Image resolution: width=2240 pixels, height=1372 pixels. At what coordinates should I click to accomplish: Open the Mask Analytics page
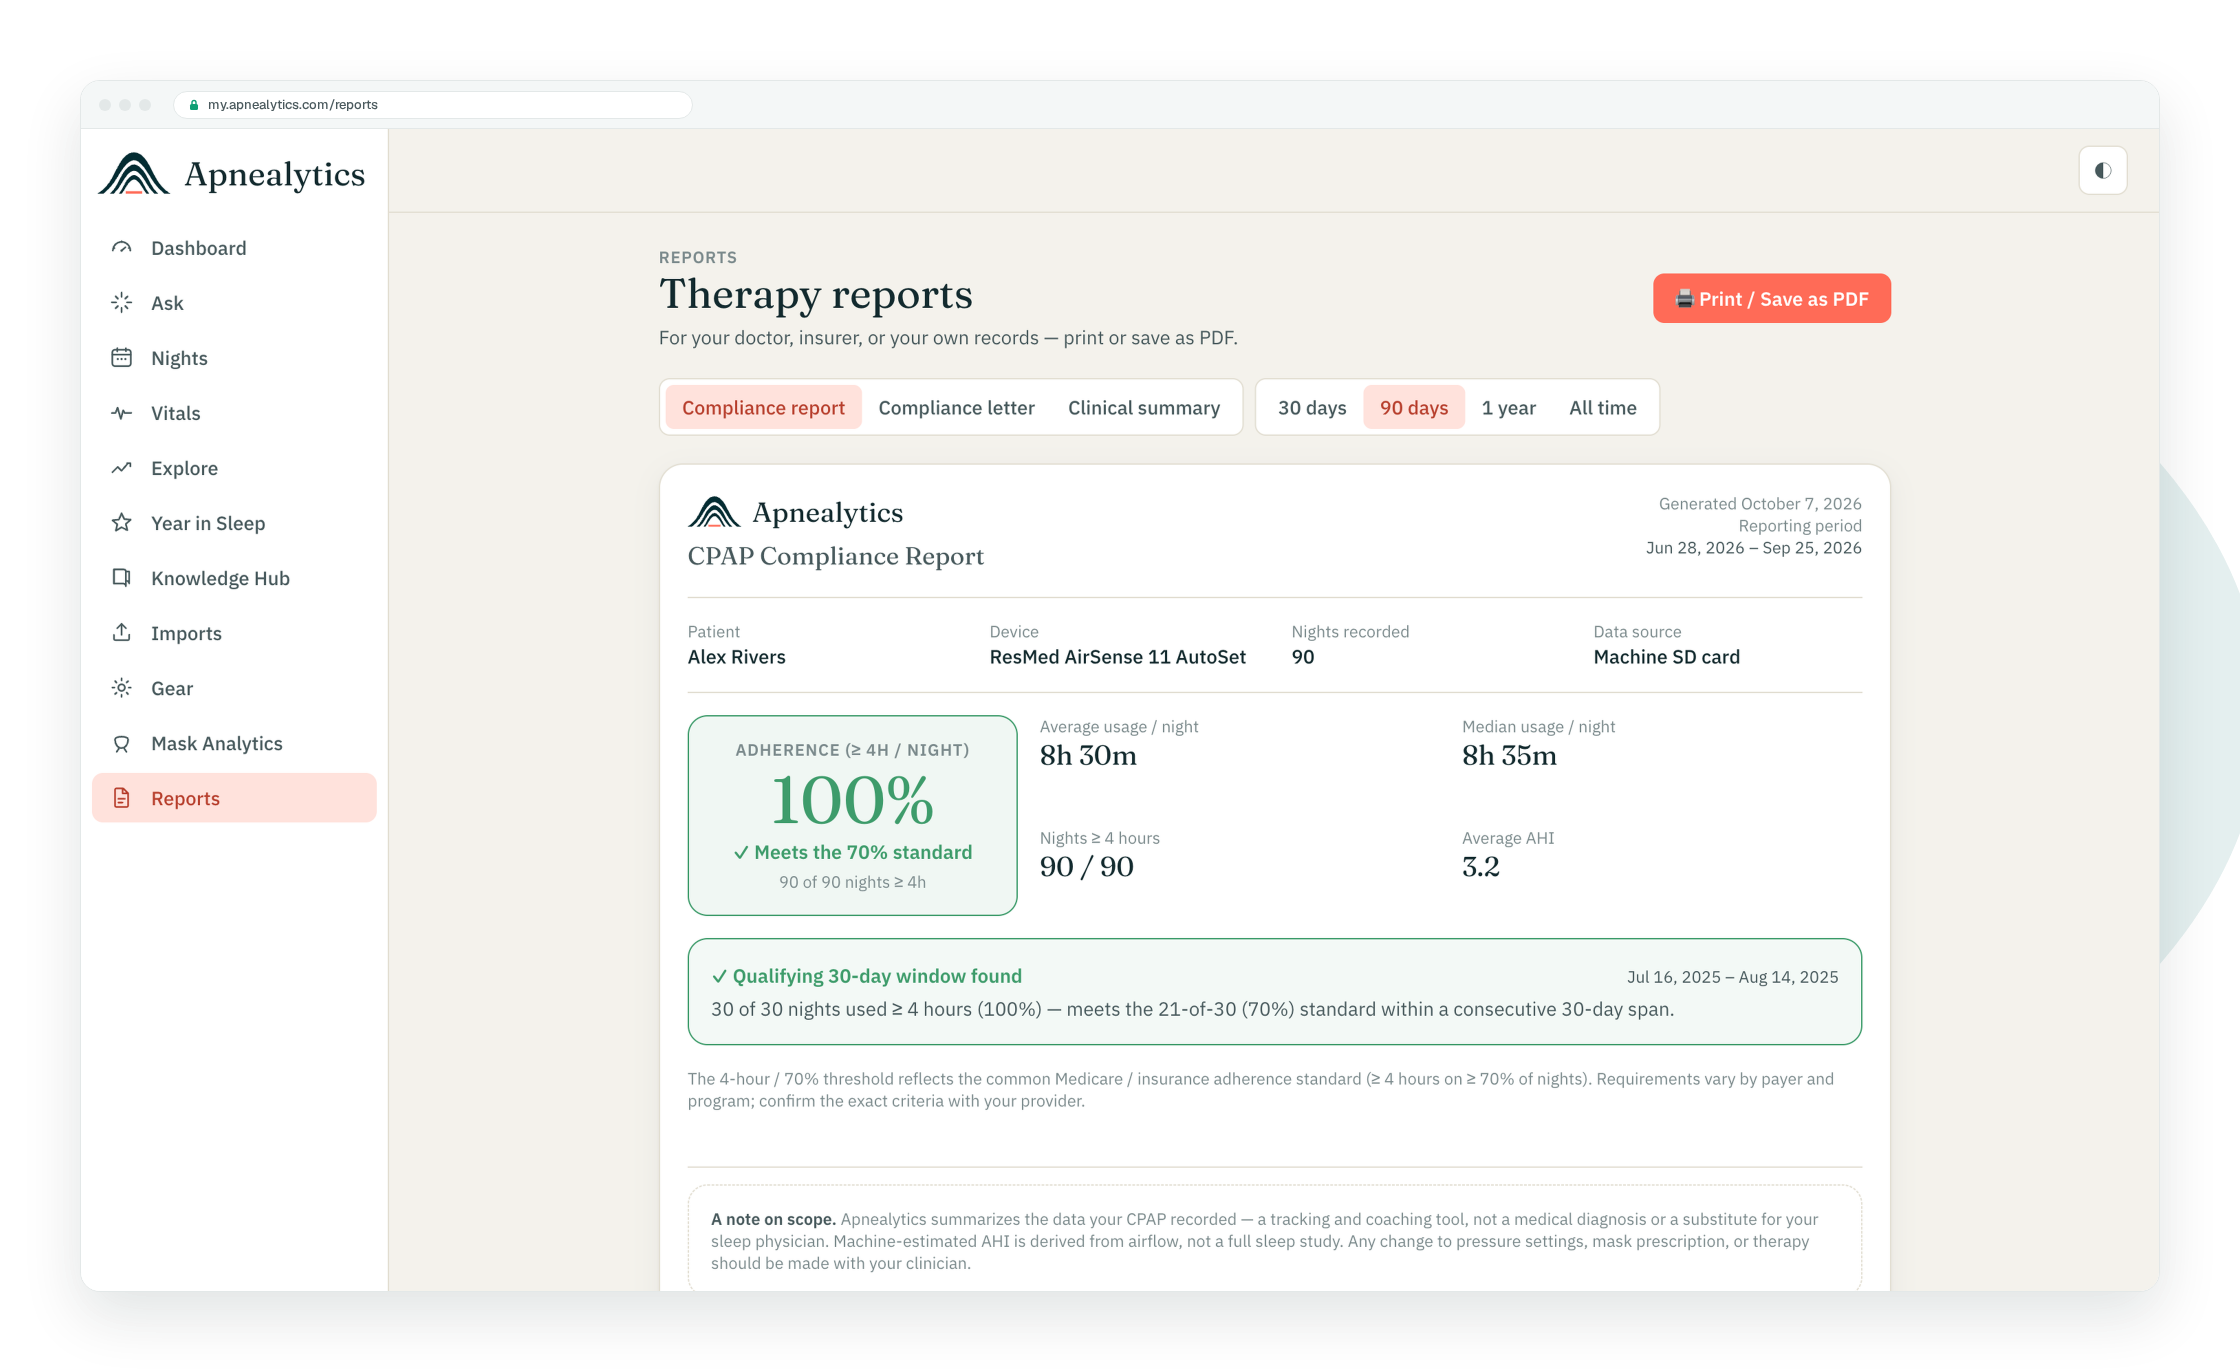pos(234,743)
